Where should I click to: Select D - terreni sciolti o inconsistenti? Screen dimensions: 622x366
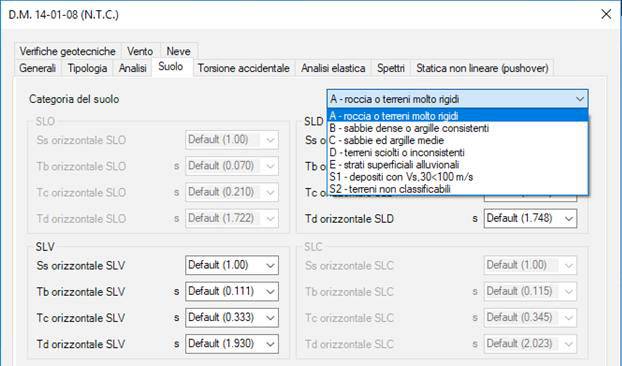pos(457,152)
